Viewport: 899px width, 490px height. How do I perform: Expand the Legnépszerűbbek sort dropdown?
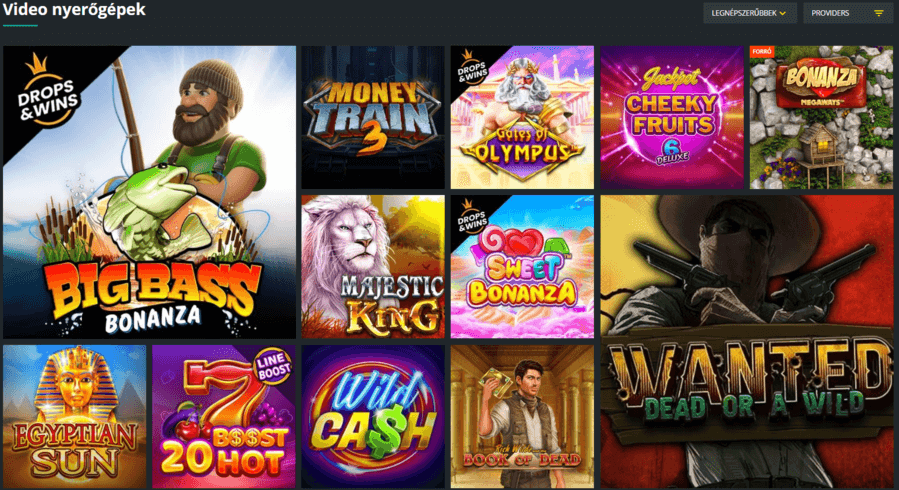(750, 13)
